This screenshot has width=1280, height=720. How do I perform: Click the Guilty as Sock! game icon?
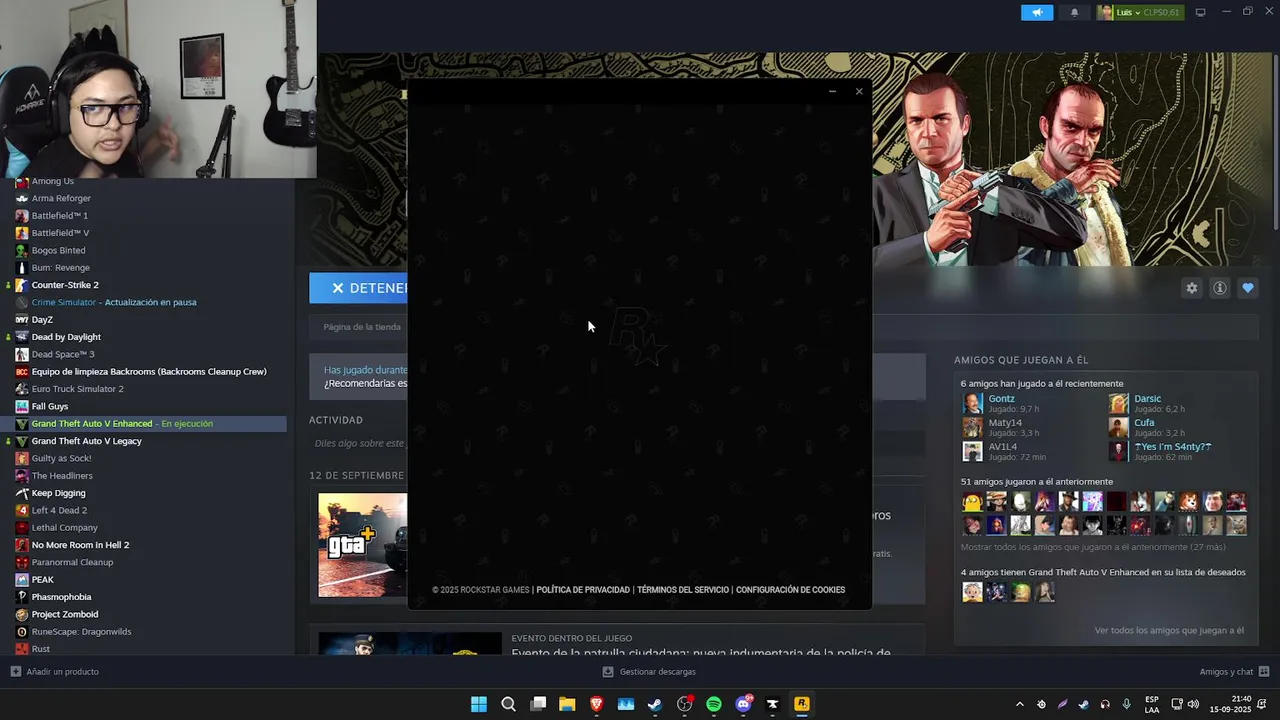click(22, 458)
